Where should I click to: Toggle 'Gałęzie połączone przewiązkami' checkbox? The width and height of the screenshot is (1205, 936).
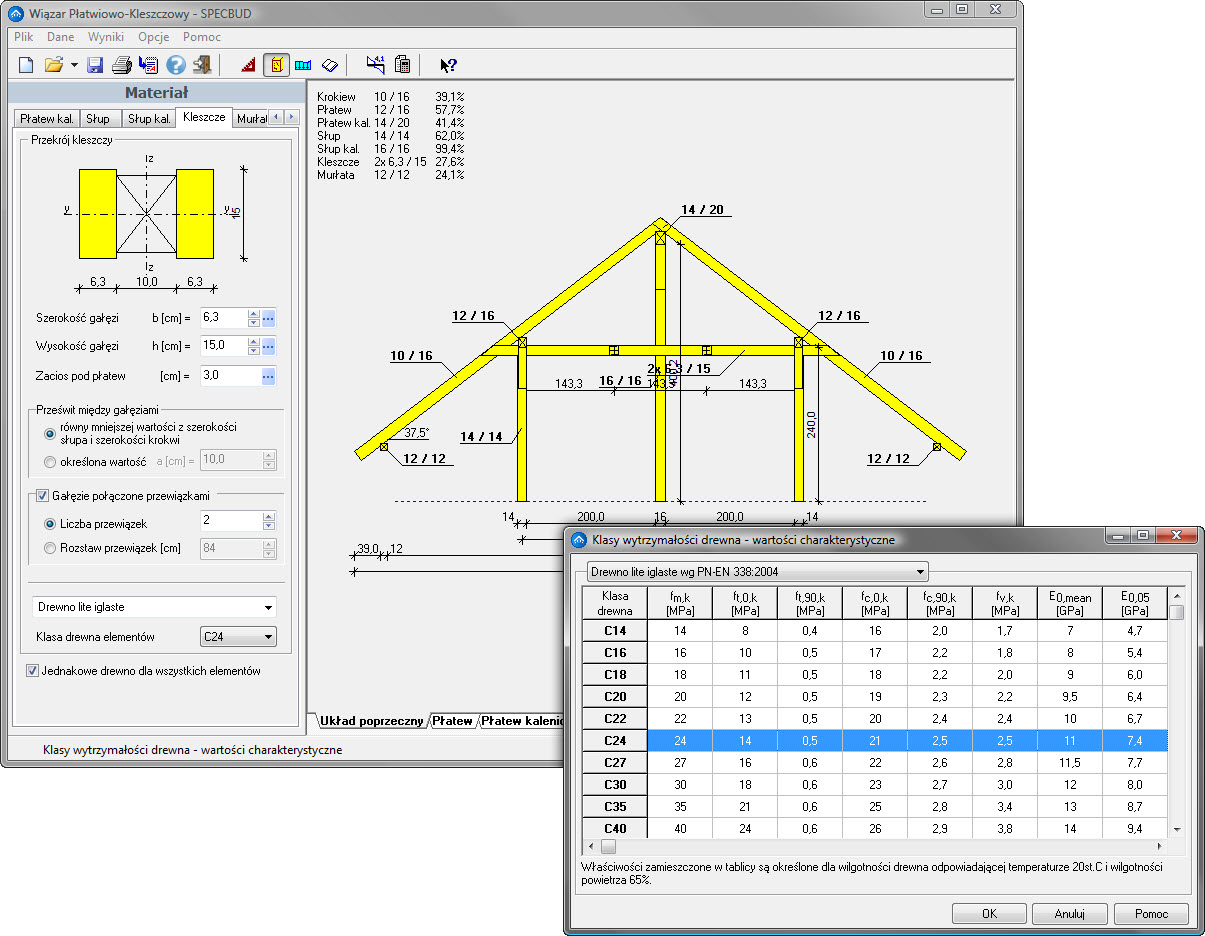click(43, 495)
